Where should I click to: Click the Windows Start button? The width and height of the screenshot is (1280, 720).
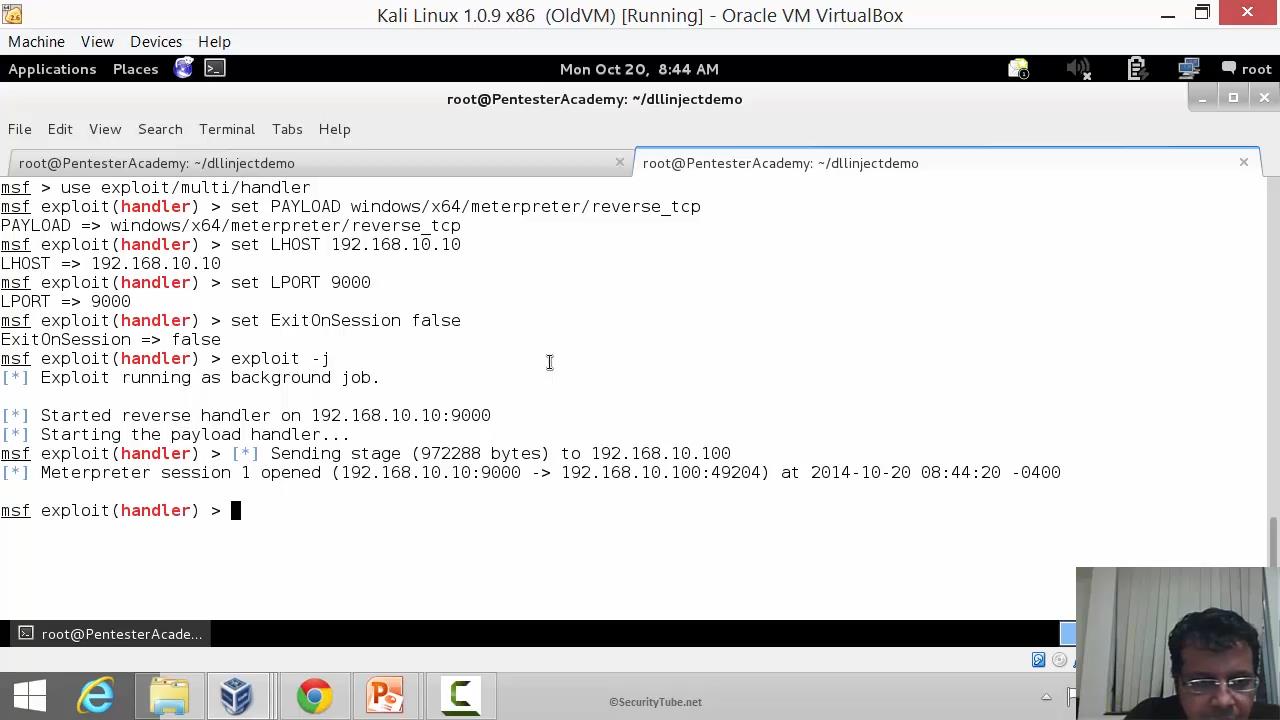[30, 696]
